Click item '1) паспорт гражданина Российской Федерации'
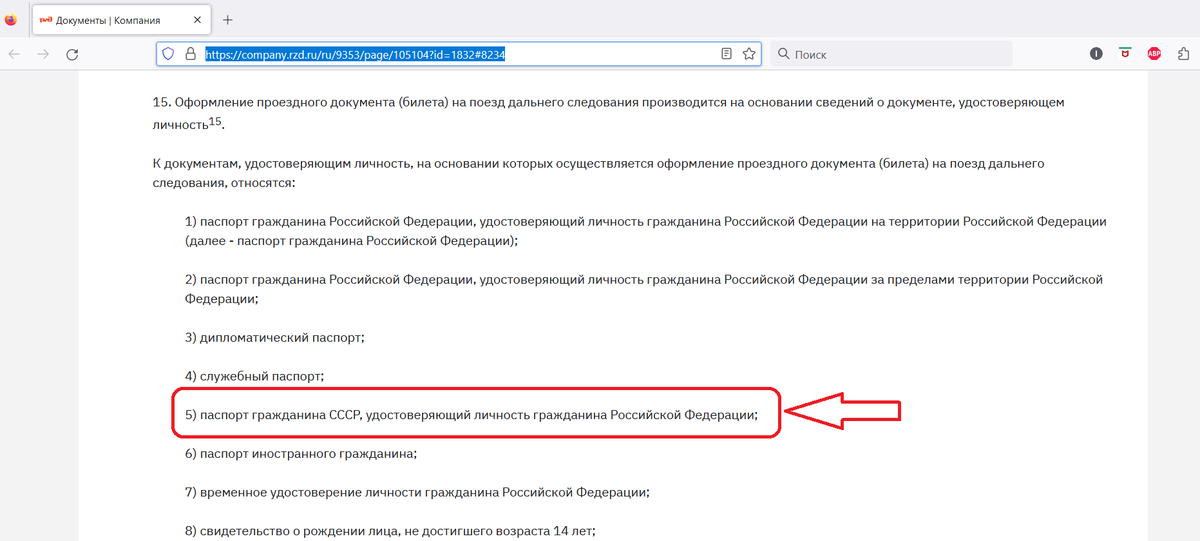The height and width of the screenshot is (541, 1200). pos(646,230)
